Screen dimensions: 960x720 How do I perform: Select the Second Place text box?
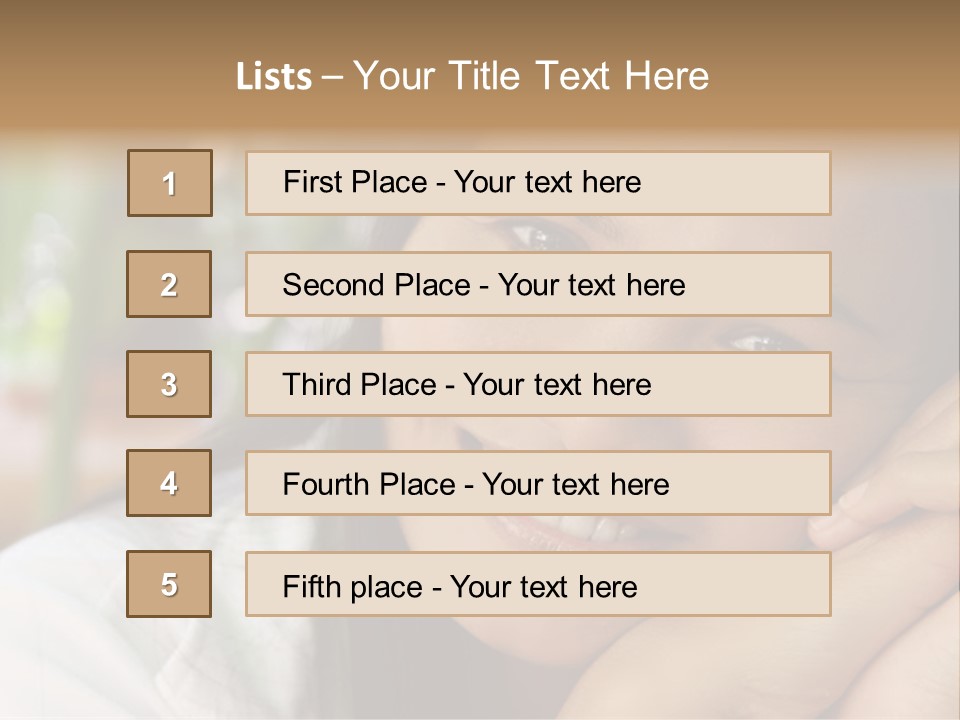tap(538, 284)
